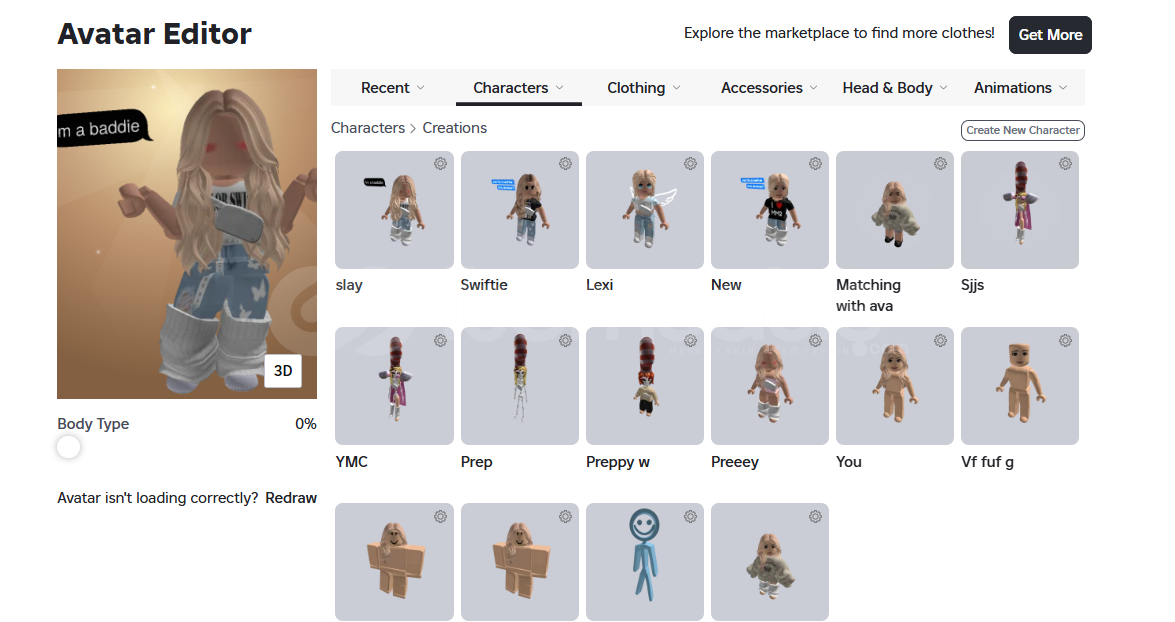1175x622 pixels.
Task: Click the Get More button
Action: (1050, 35)
